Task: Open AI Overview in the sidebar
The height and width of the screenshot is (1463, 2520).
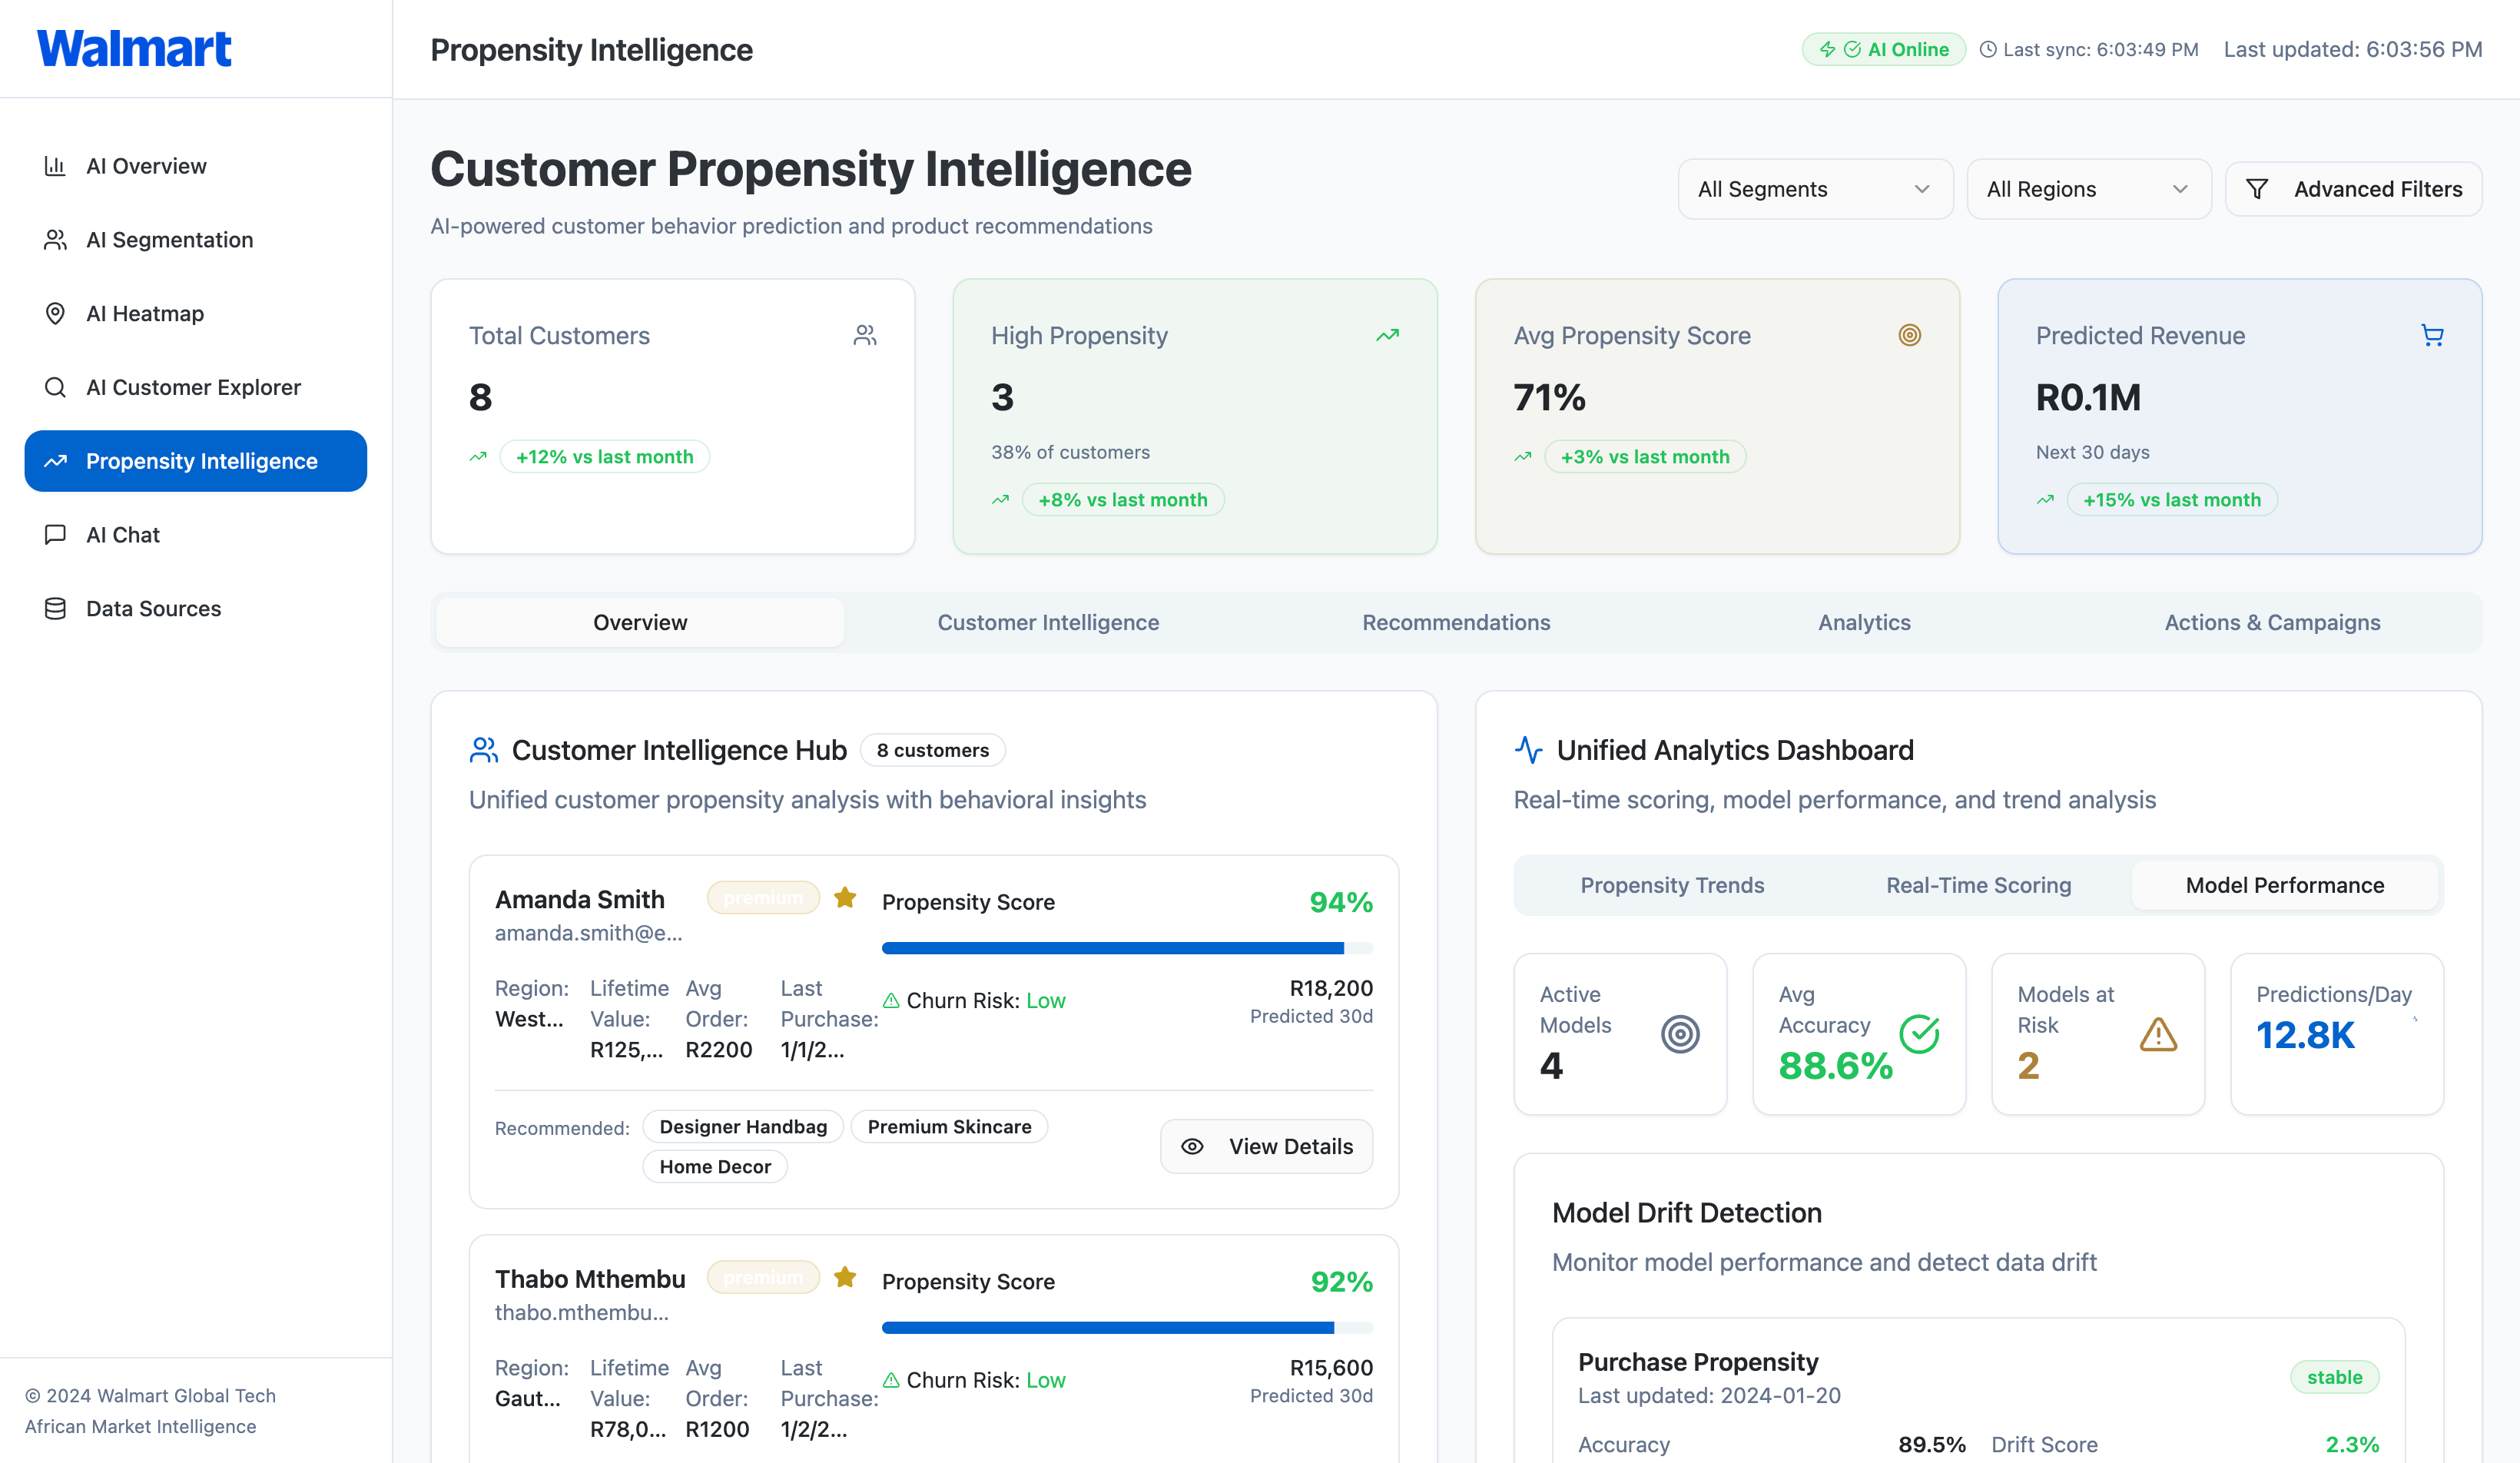Action: (196, 166)
